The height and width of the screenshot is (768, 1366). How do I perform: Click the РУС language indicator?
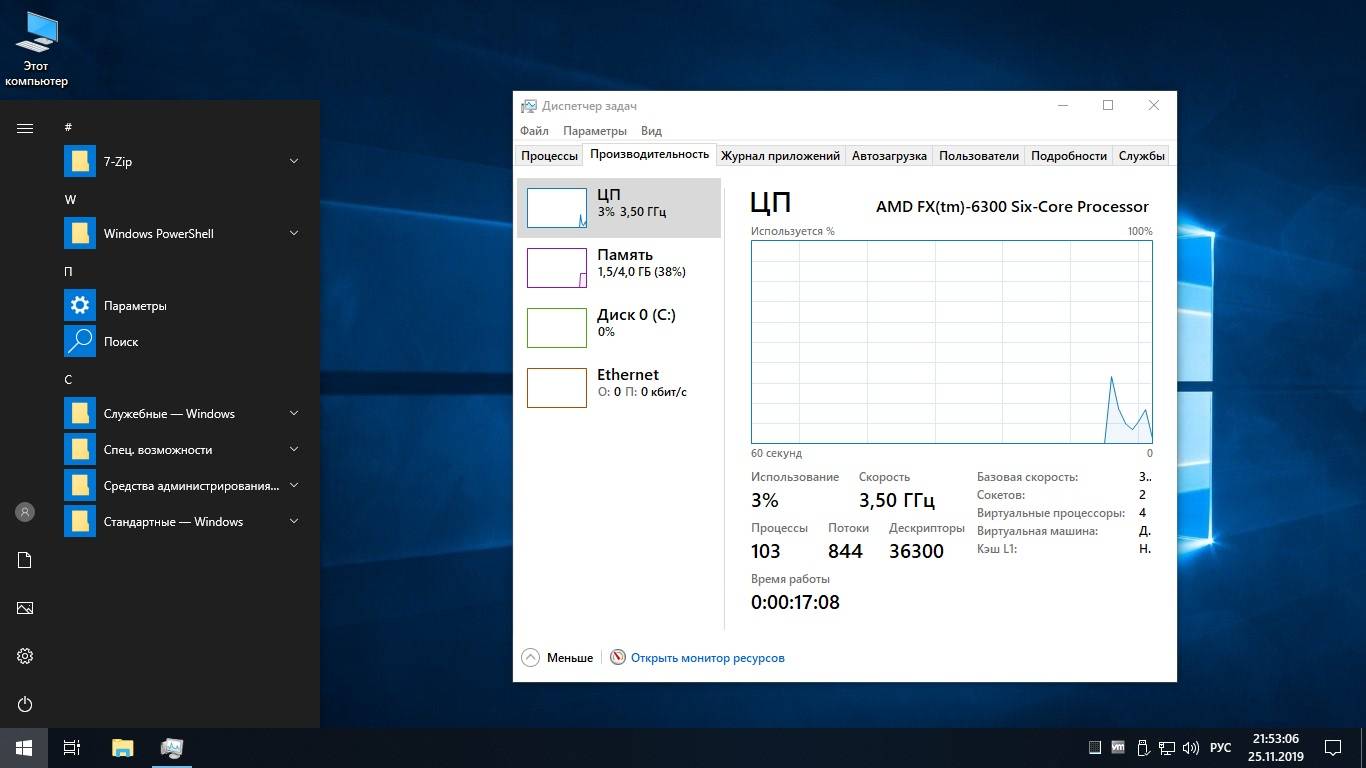(1220, 748)
